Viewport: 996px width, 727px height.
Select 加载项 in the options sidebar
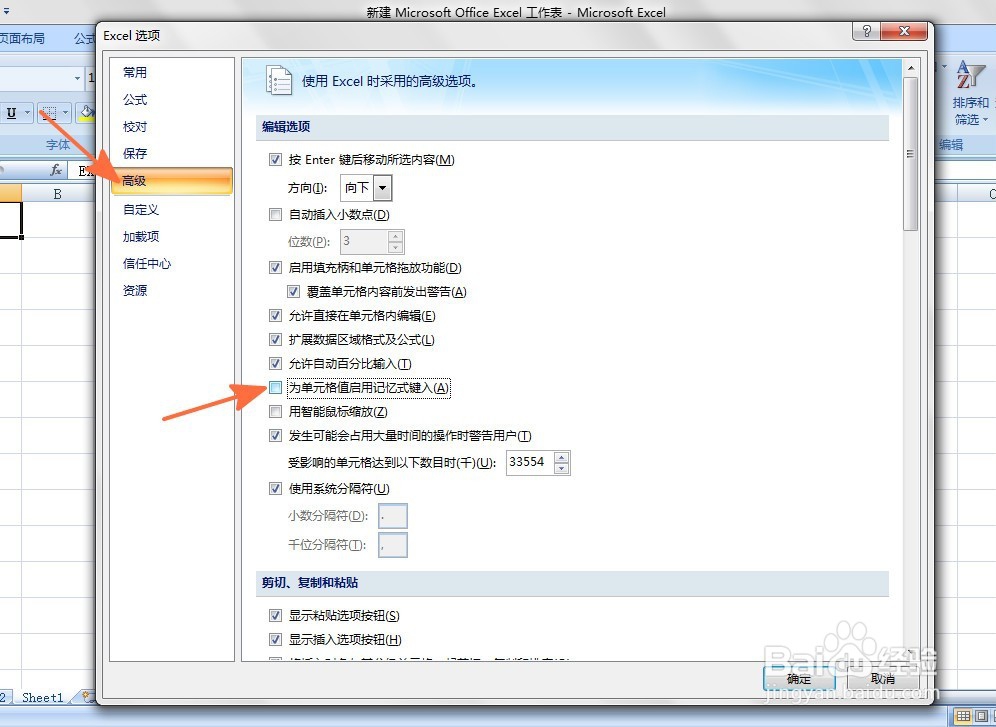(172, 237)
